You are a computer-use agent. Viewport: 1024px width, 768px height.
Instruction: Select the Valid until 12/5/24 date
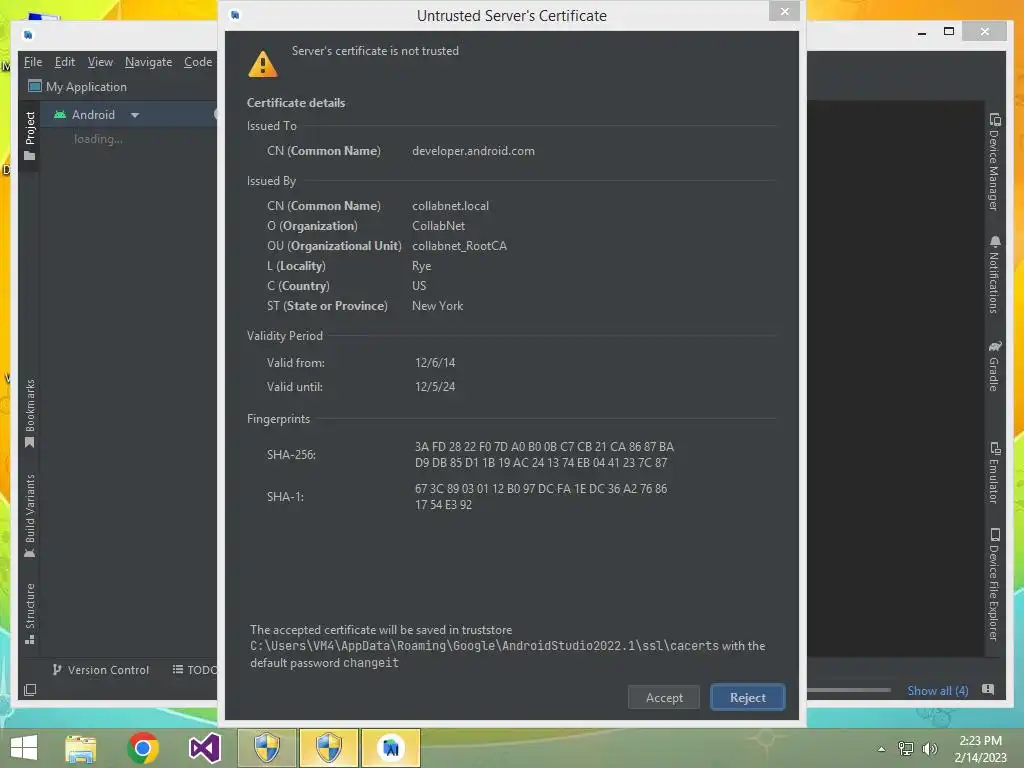point(435,387)
